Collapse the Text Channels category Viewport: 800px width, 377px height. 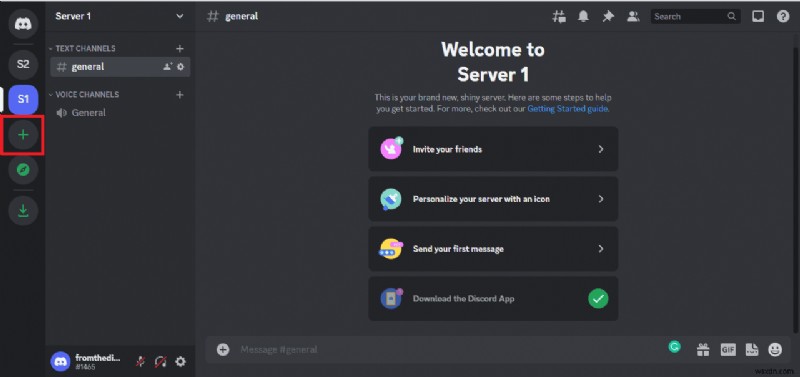(x=82, y=48)
